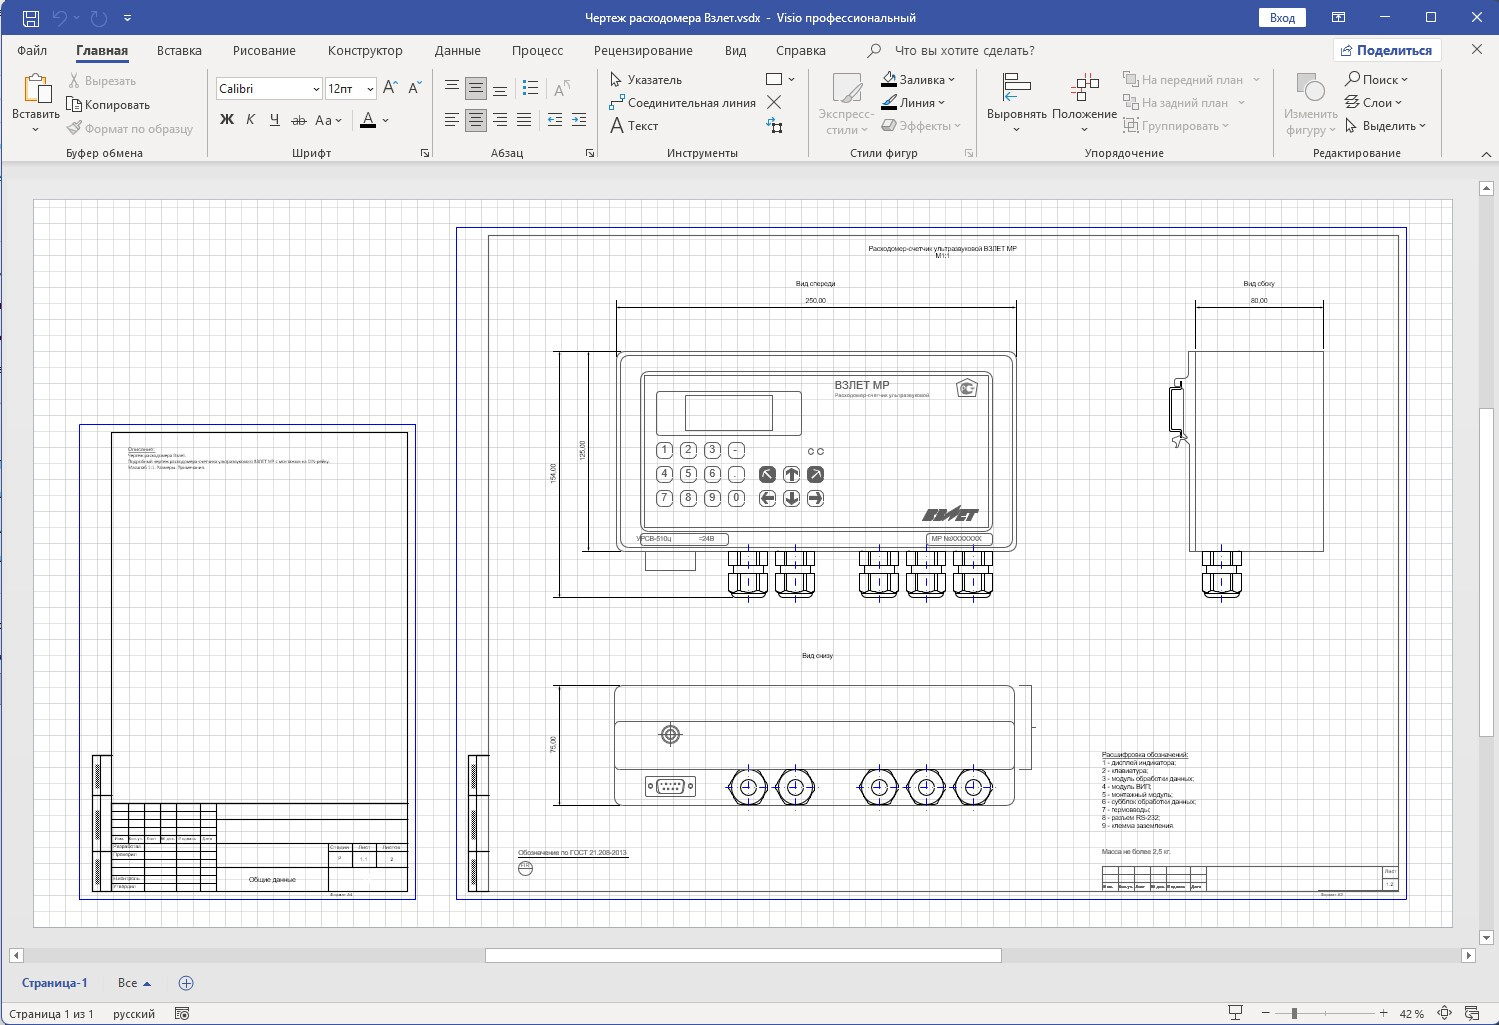
Task: Align text to bottom
Action: coord(500,89)
